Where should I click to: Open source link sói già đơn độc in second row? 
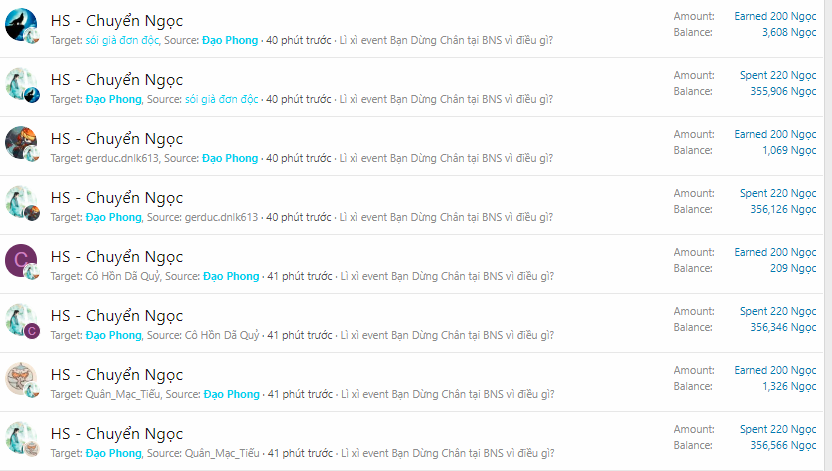coord(221,99)
